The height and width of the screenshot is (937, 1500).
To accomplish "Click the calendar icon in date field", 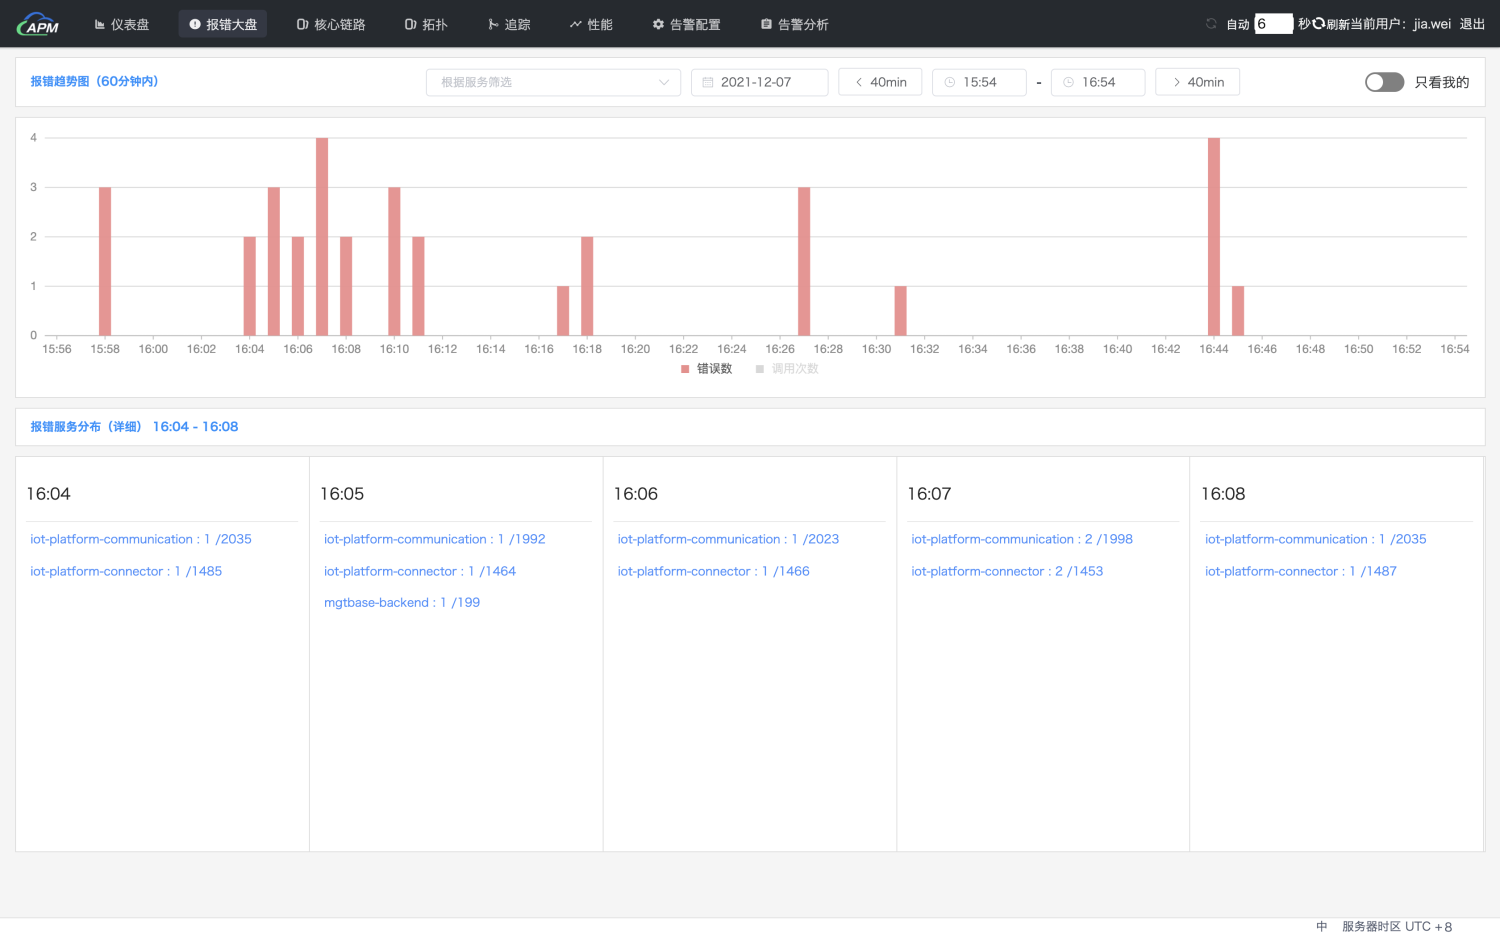I will click(x=708, y=82).
